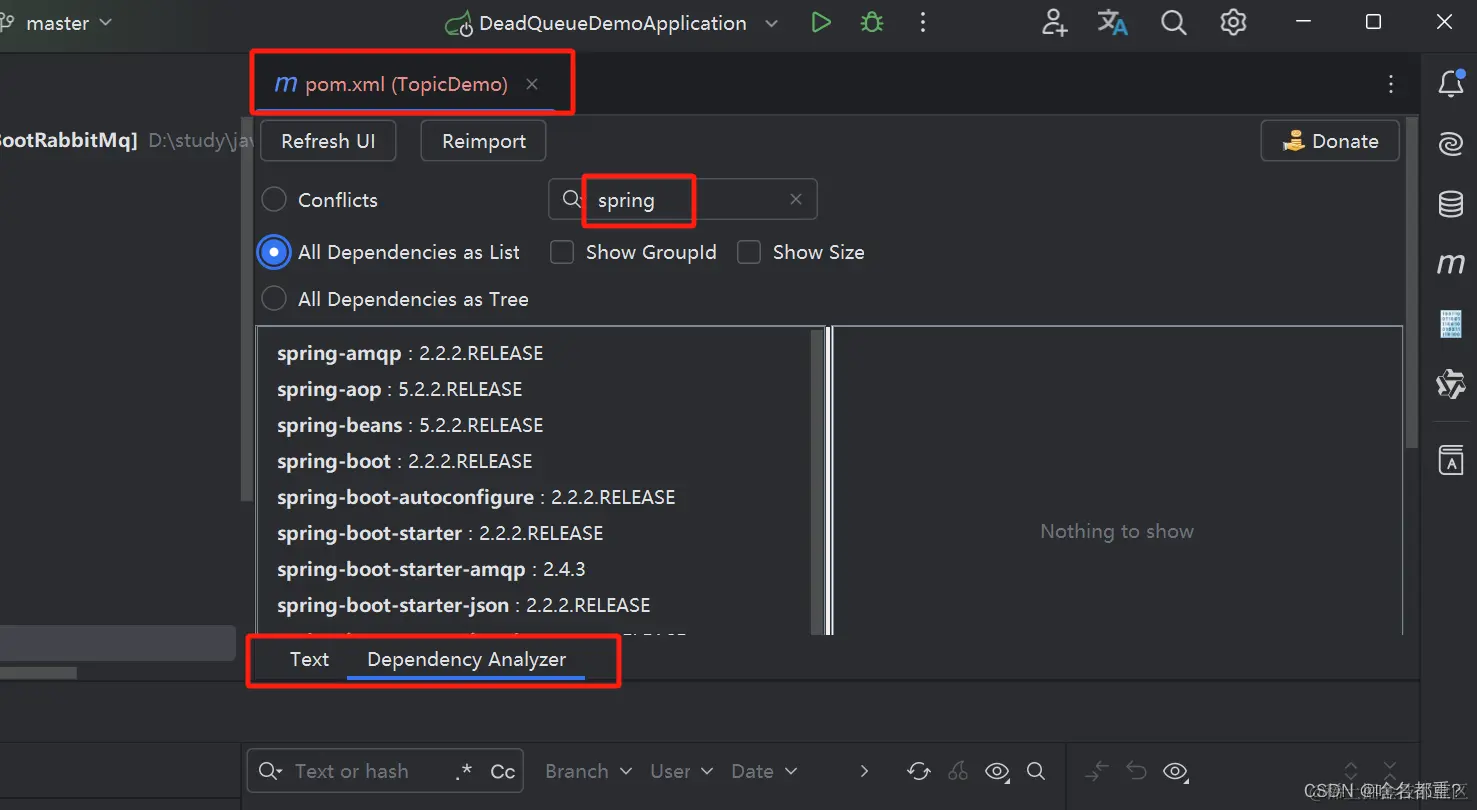Screen dimensions: 1477x810
Task: Open IDE settings via the gear icon
Action: coord(1233,23)
